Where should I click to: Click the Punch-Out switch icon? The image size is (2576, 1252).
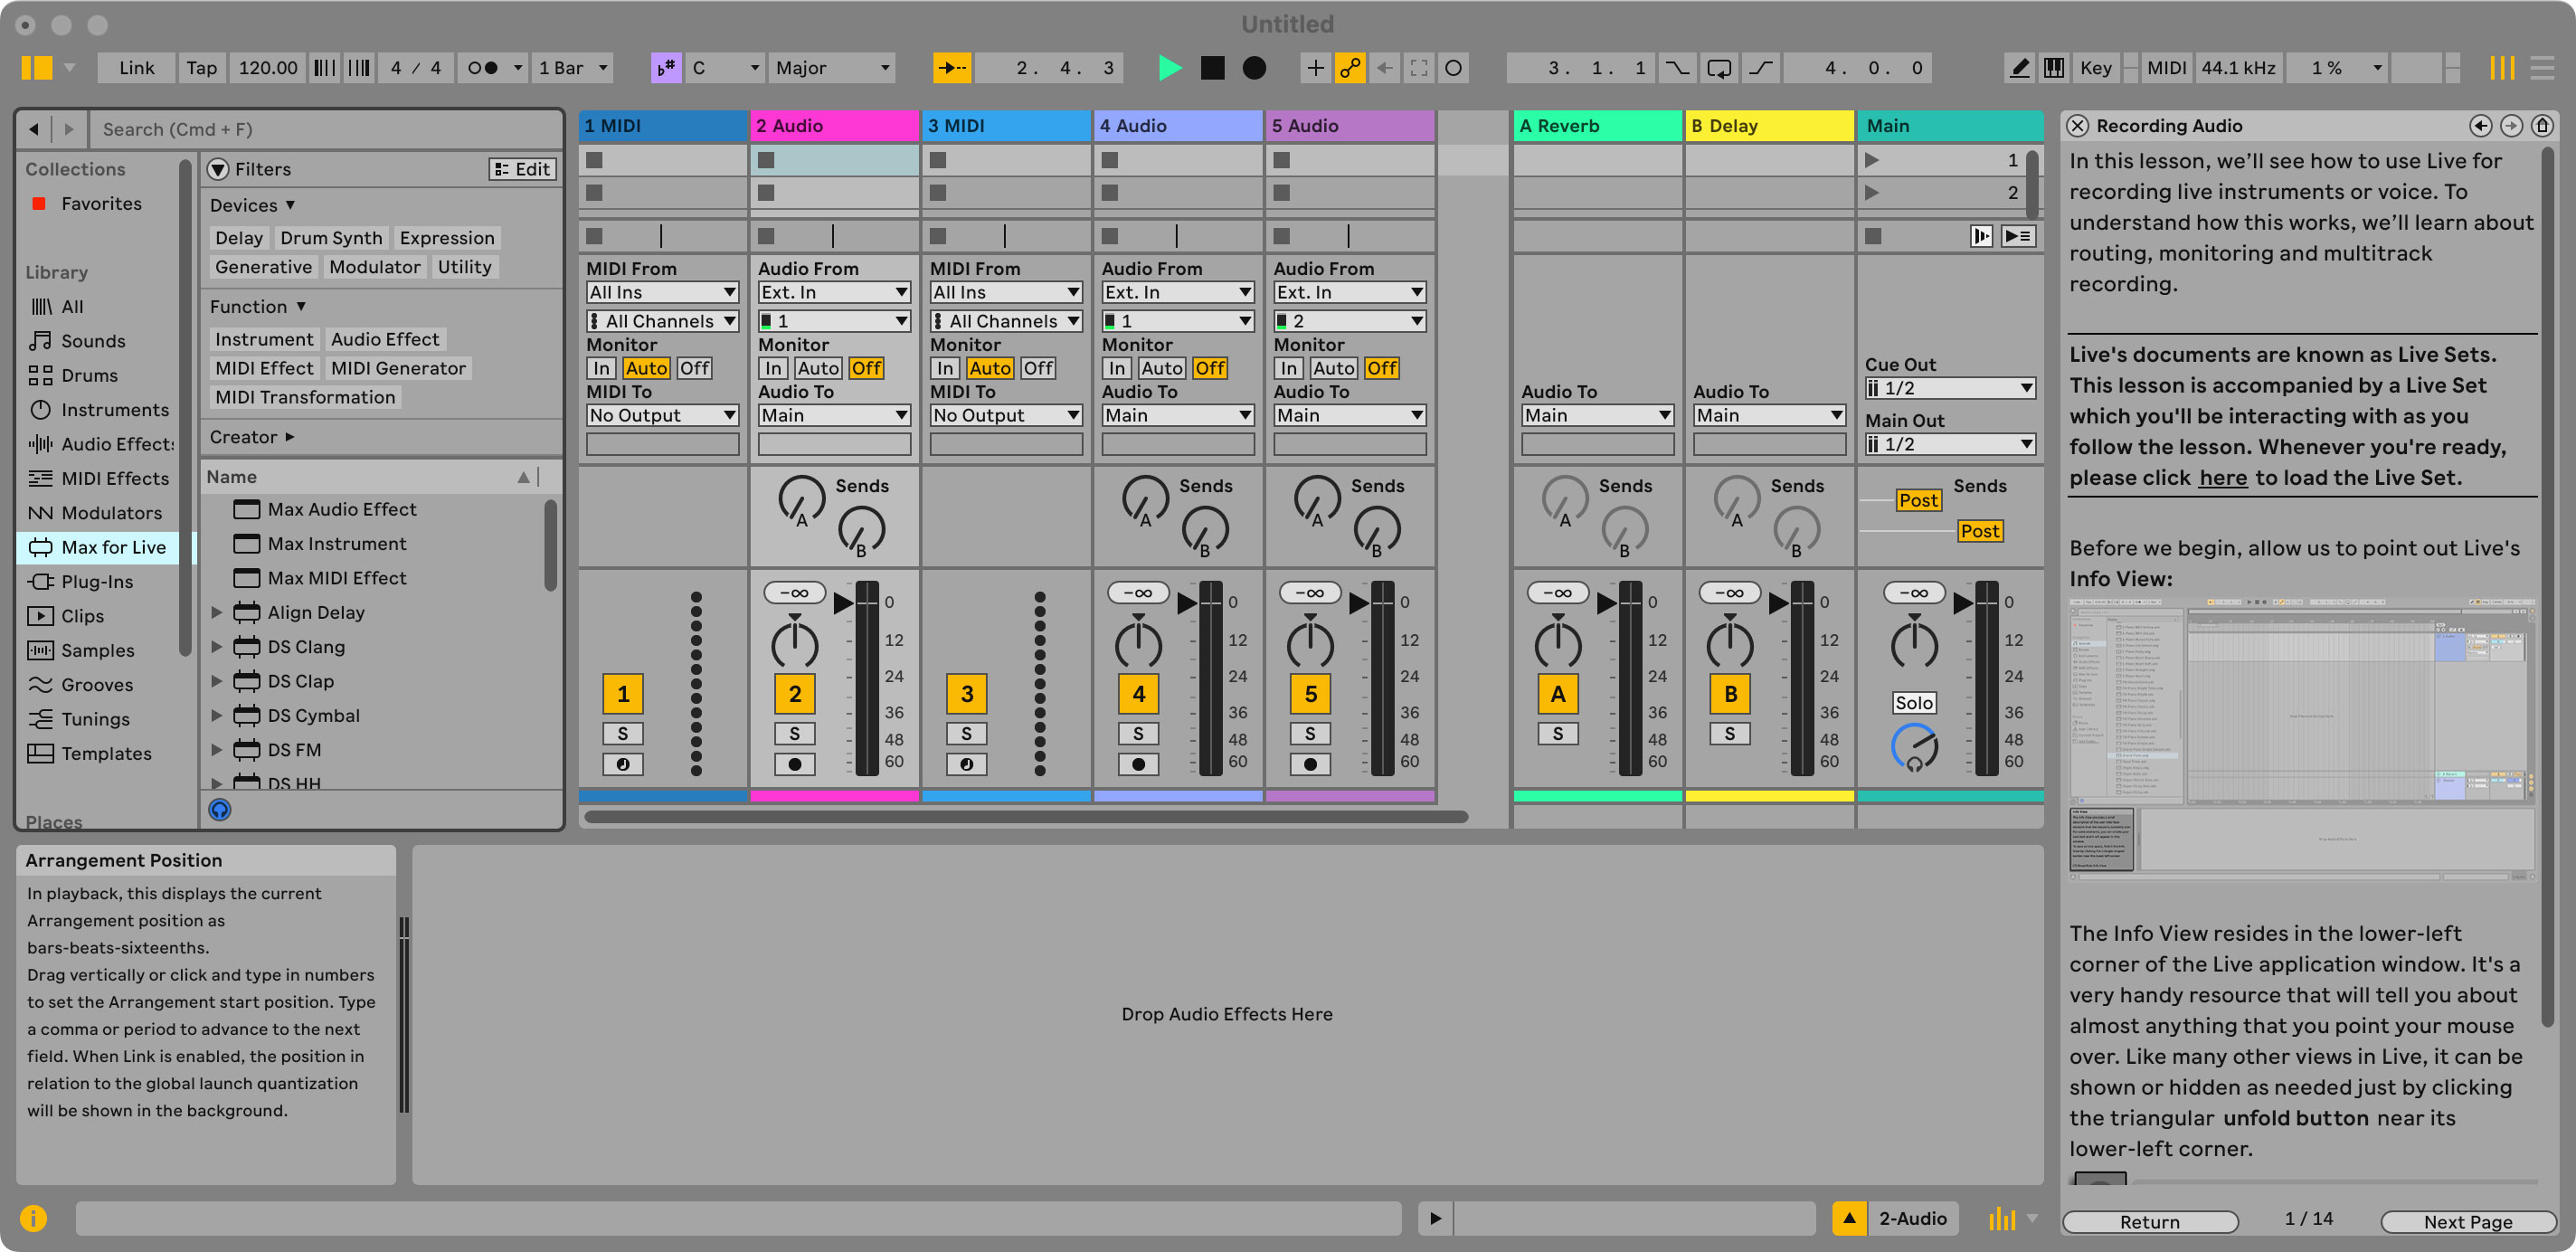(x=1761, y=68)
